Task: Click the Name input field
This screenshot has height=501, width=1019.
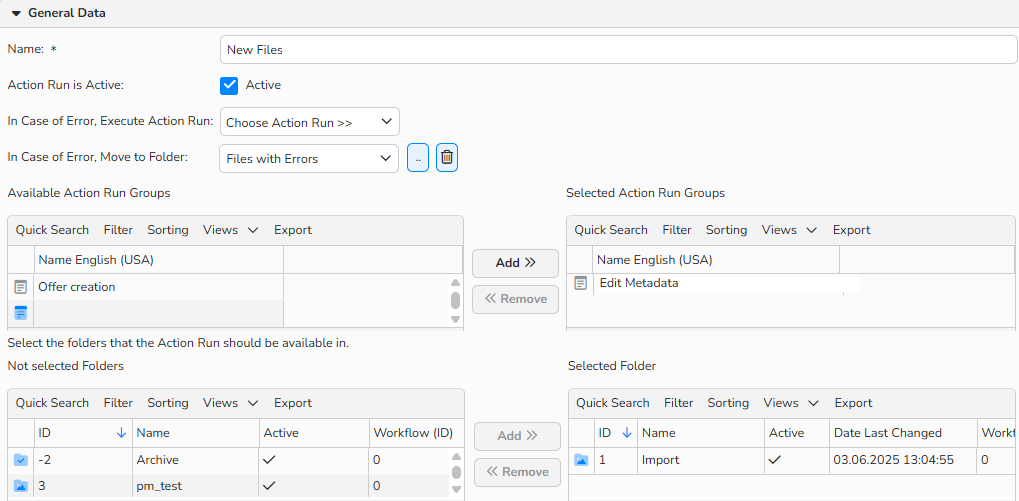Action: click(x=619, y=50)
